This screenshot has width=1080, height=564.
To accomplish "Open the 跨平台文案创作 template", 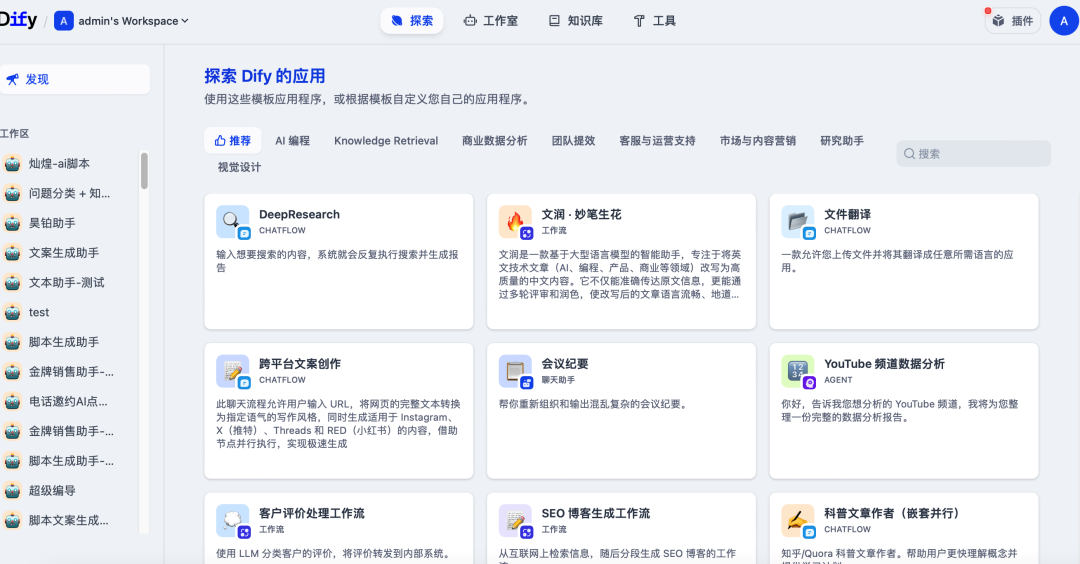I will (300, 364).
